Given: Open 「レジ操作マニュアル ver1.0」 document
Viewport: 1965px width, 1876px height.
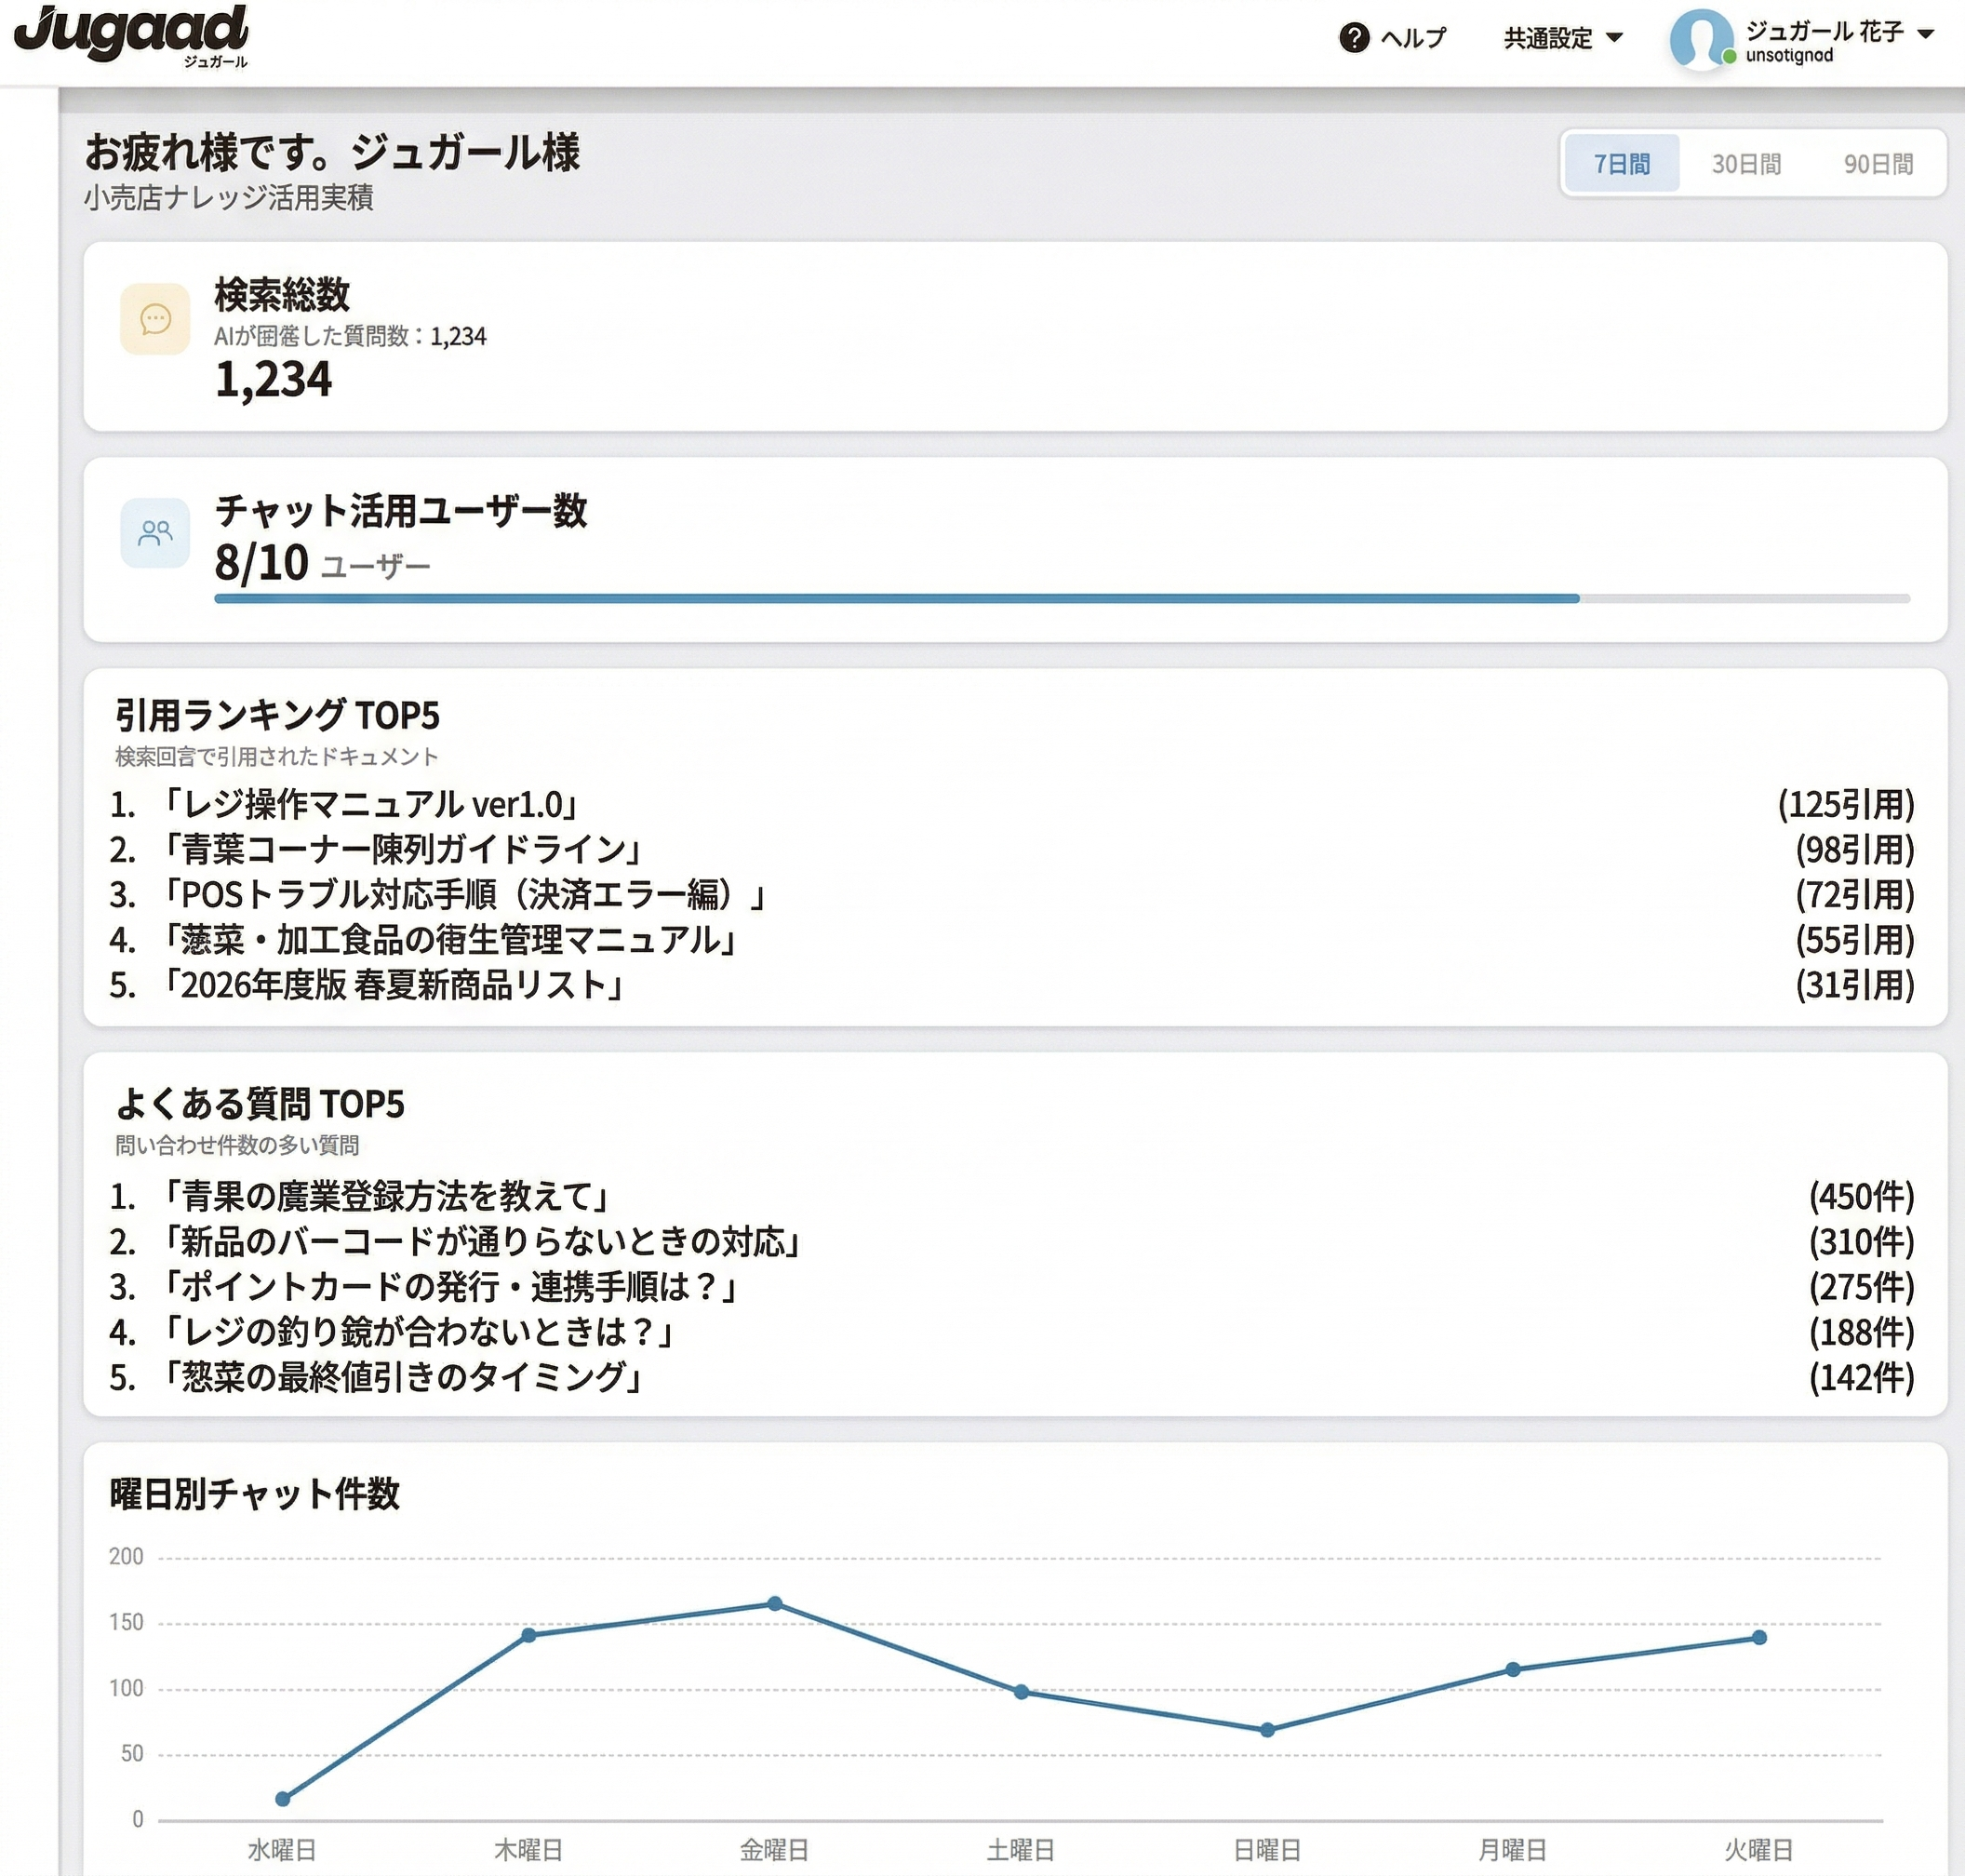Looking at the screenshot, I should (x=370, y=804).
